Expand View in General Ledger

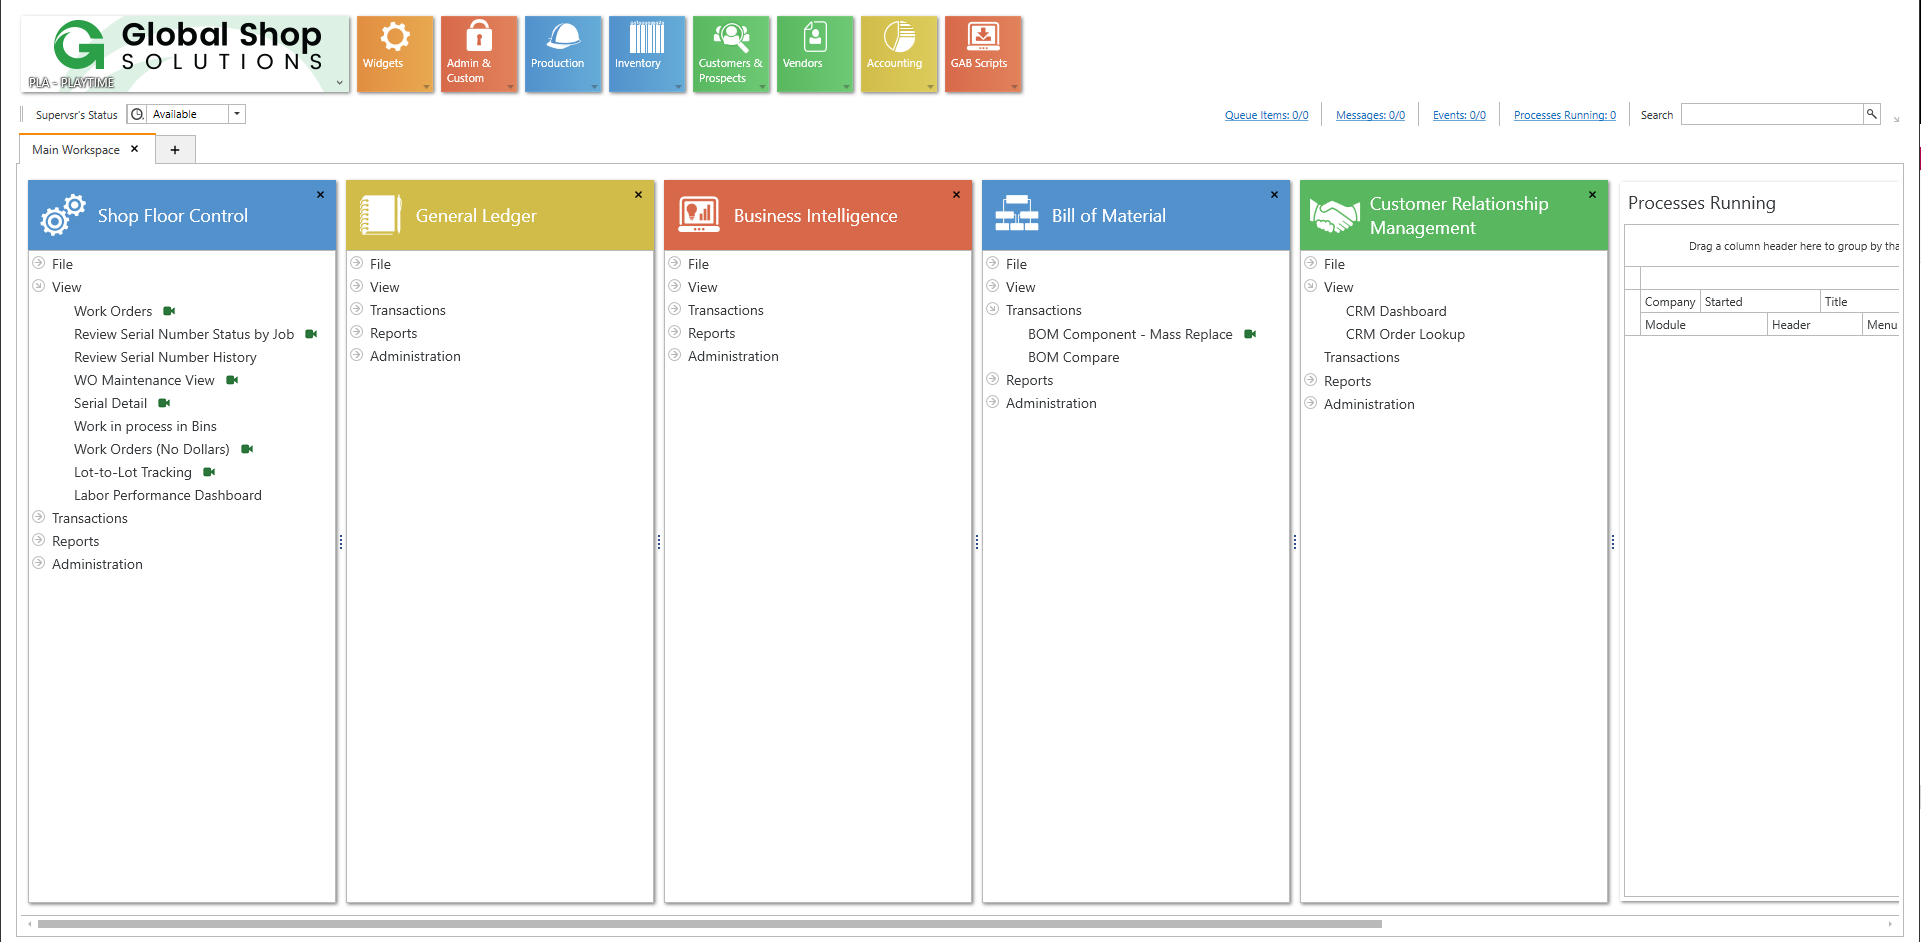[x=357, y=286]
